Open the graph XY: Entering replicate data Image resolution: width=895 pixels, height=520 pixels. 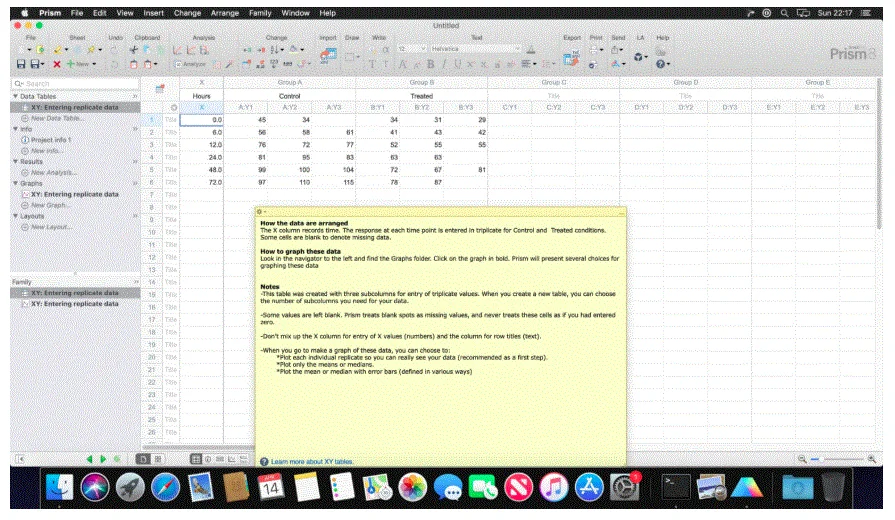click(75, 194)
